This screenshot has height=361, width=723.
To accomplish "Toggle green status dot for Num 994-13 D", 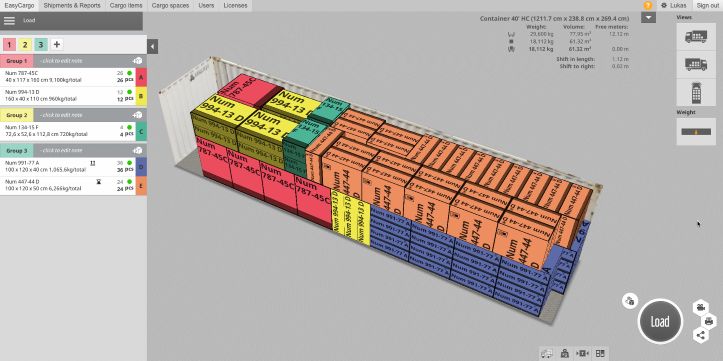I will 130,92.
